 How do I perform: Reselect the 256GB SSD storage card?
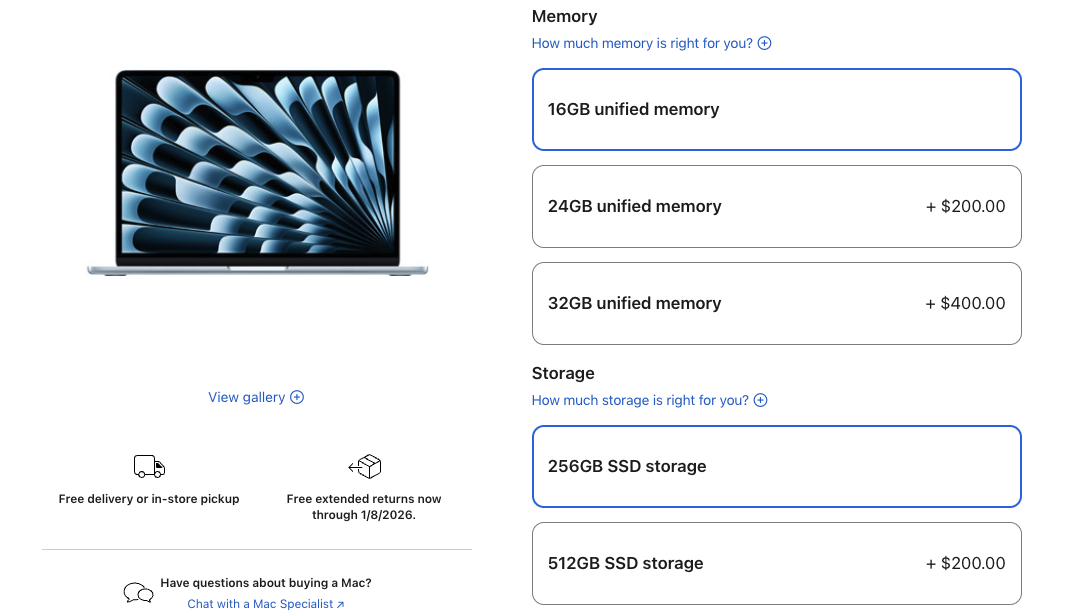[777, 466]
